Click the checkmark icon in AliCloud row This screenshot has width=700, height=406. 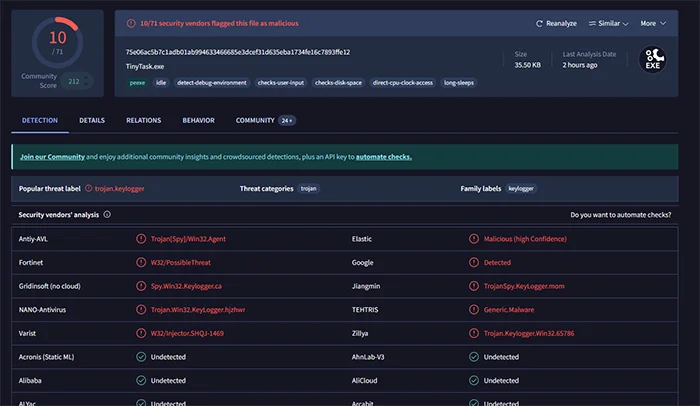click(x=474, y=381)
